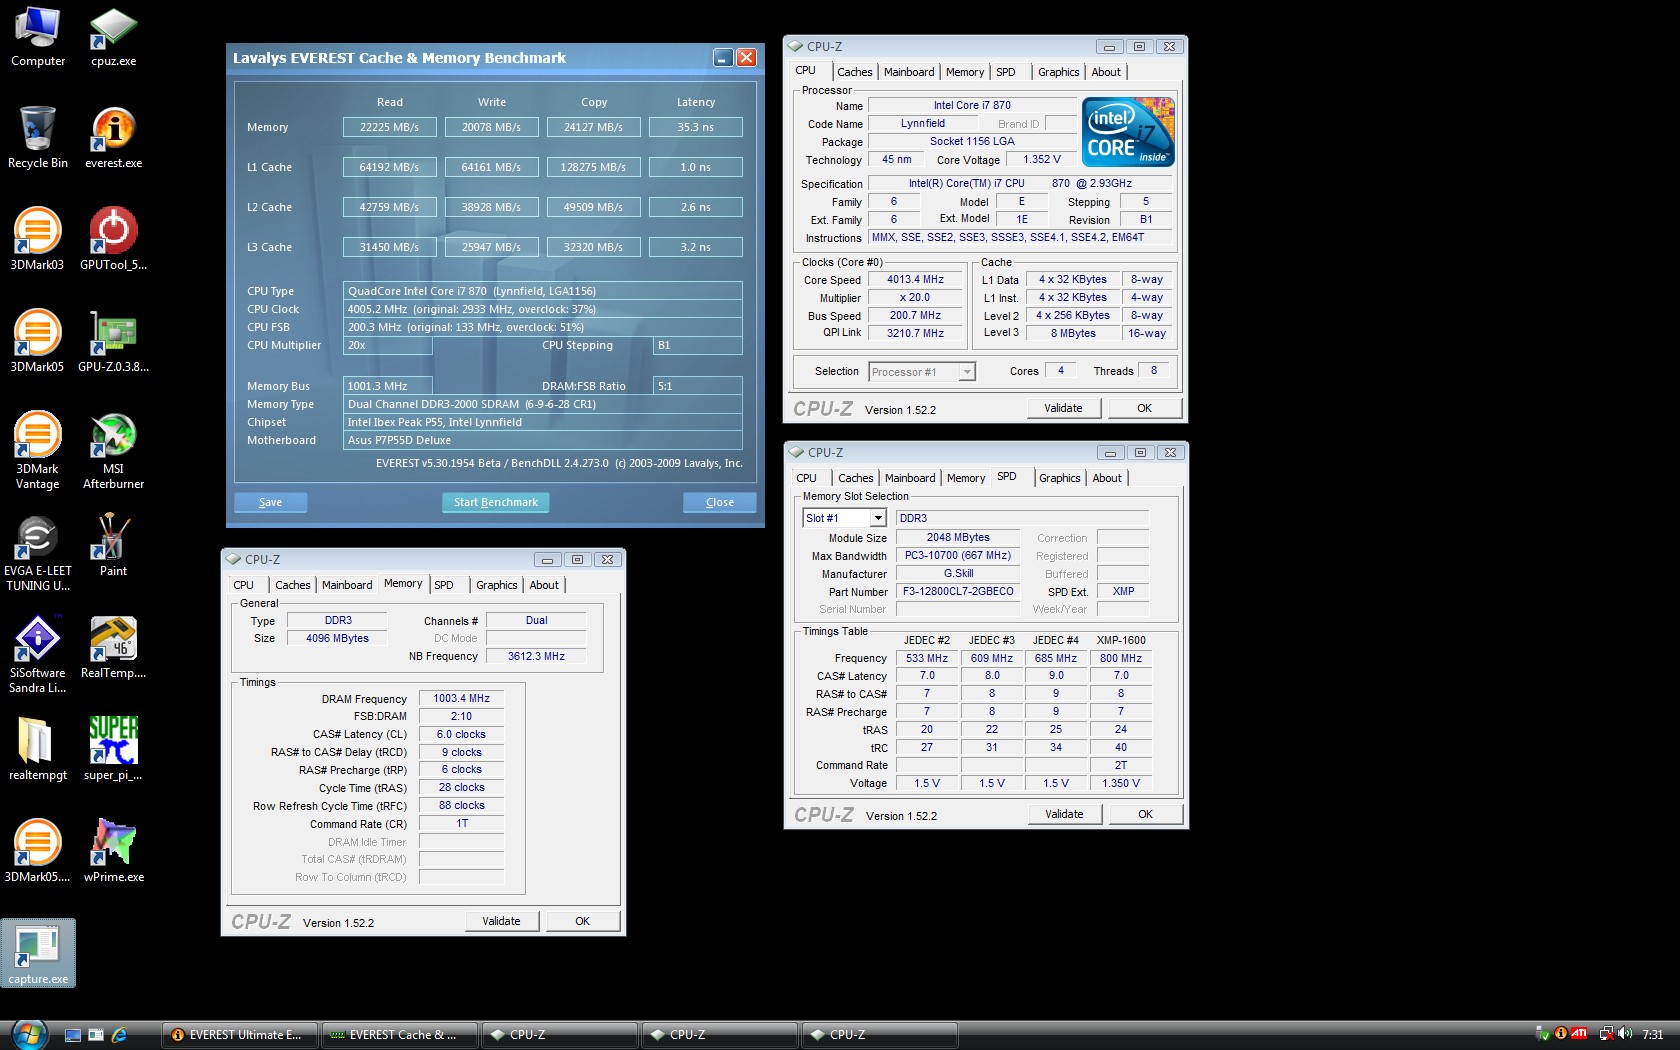
Task: Switch to Caches tab in top CPU-Z window
Action: 854,72
